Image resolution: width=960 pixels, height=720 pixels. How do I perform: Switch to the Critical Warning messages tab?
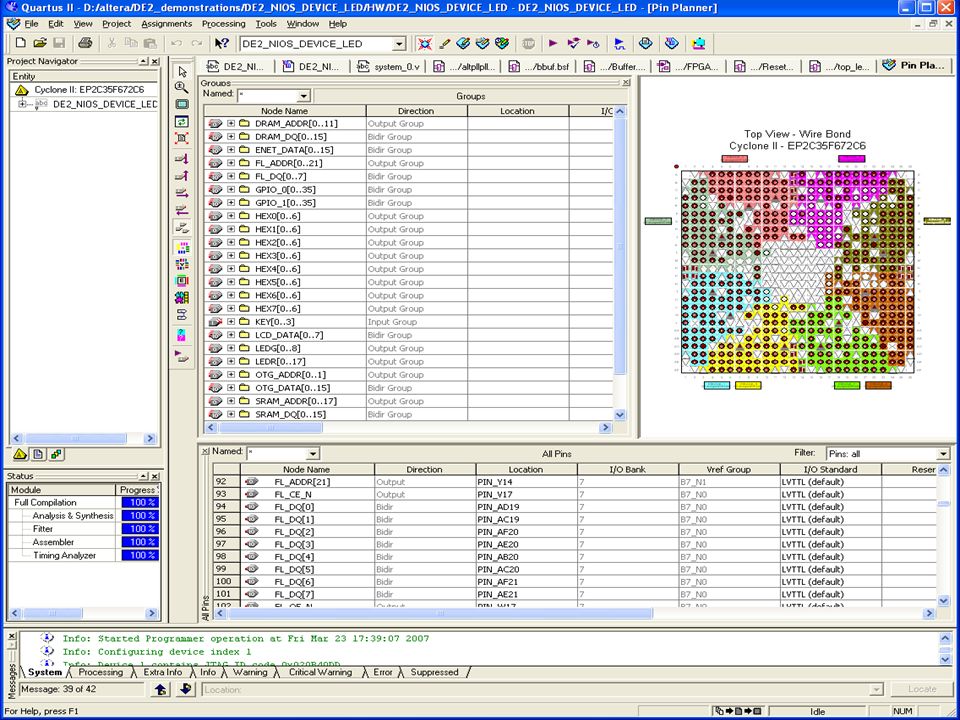pos(320,672)
